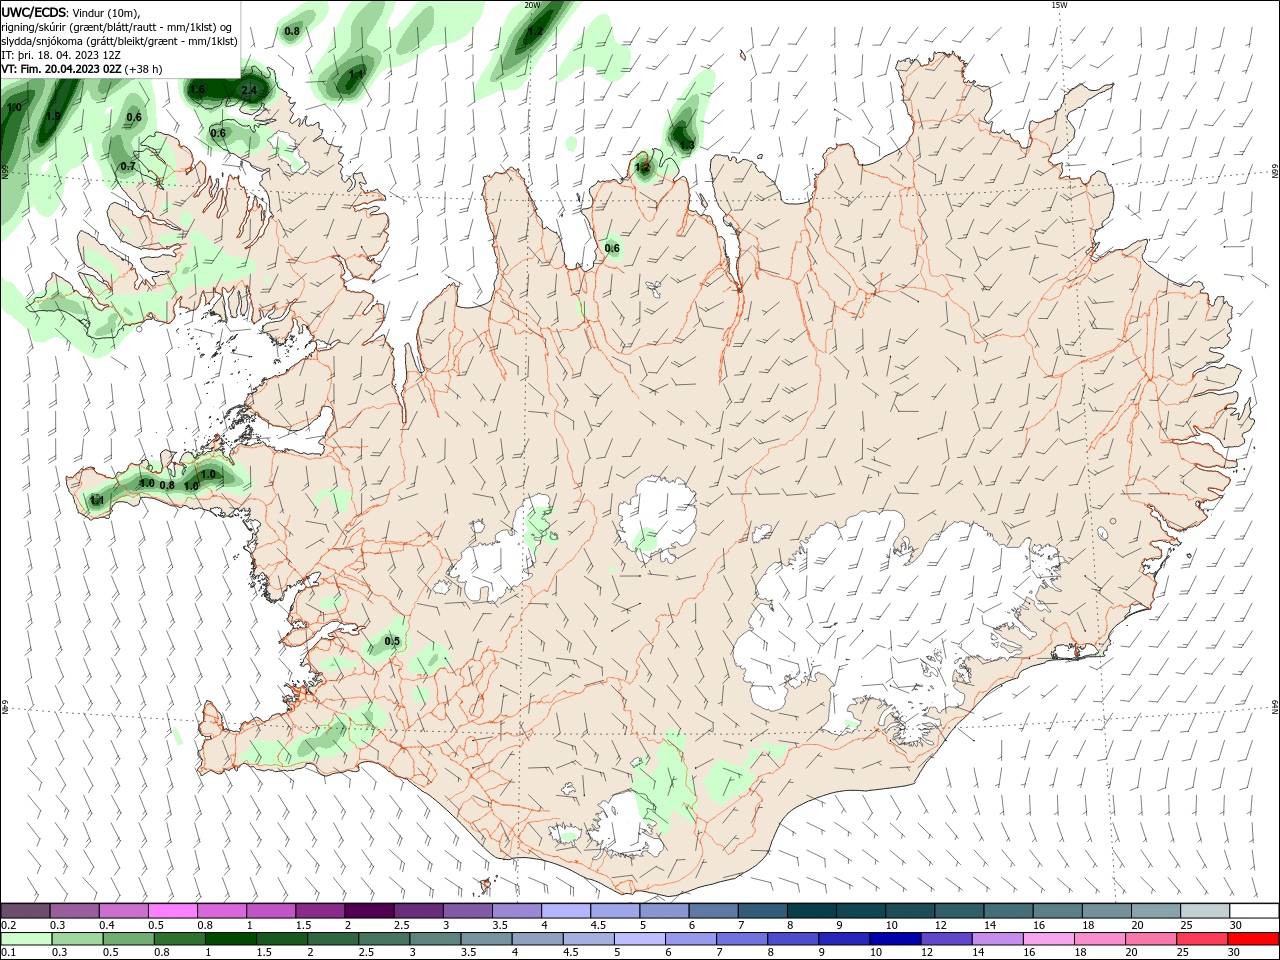Select the darkest green swatch after 1 in bottom legend
1280x960 pixels.
tap(230, 939)
